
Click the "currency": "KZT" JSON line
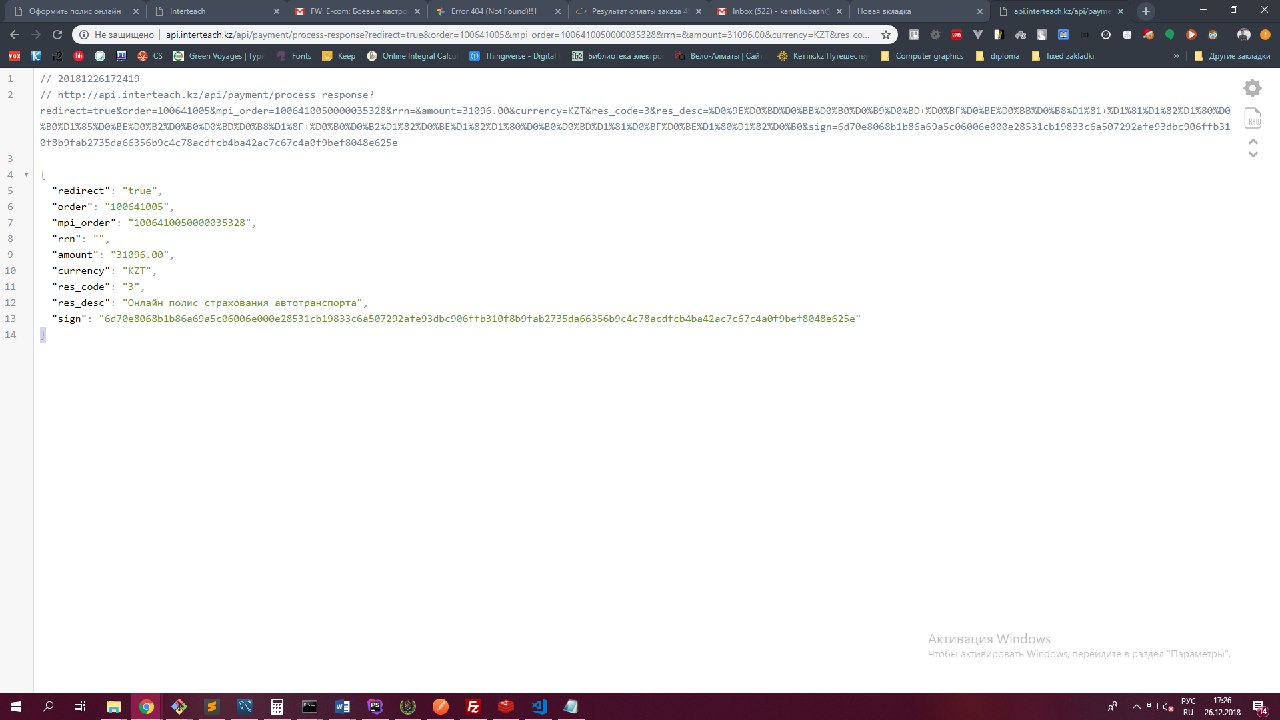tap(104, 270)
